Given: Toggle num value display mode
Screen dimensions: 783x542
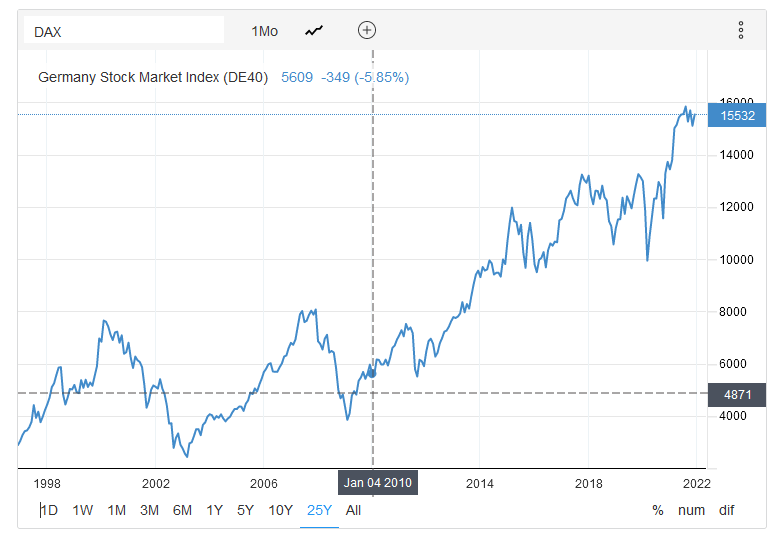Looking at the screenshot, I should (691, 510).
